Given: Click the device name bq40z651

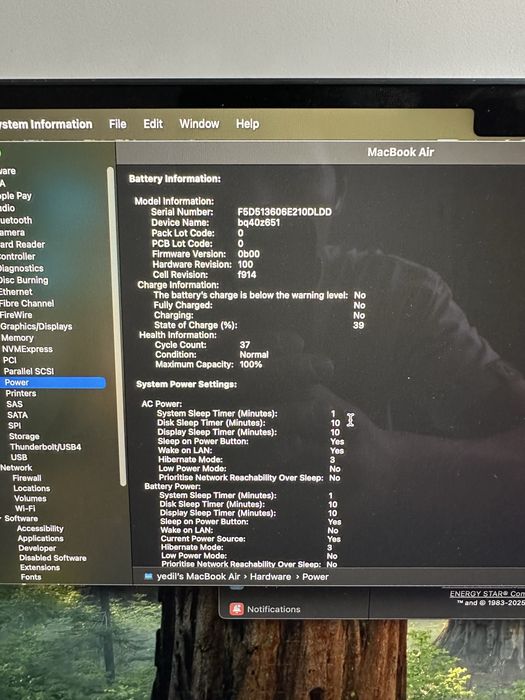Looking at the screenshot, I should pyautogui.click(x=258, y=222).
